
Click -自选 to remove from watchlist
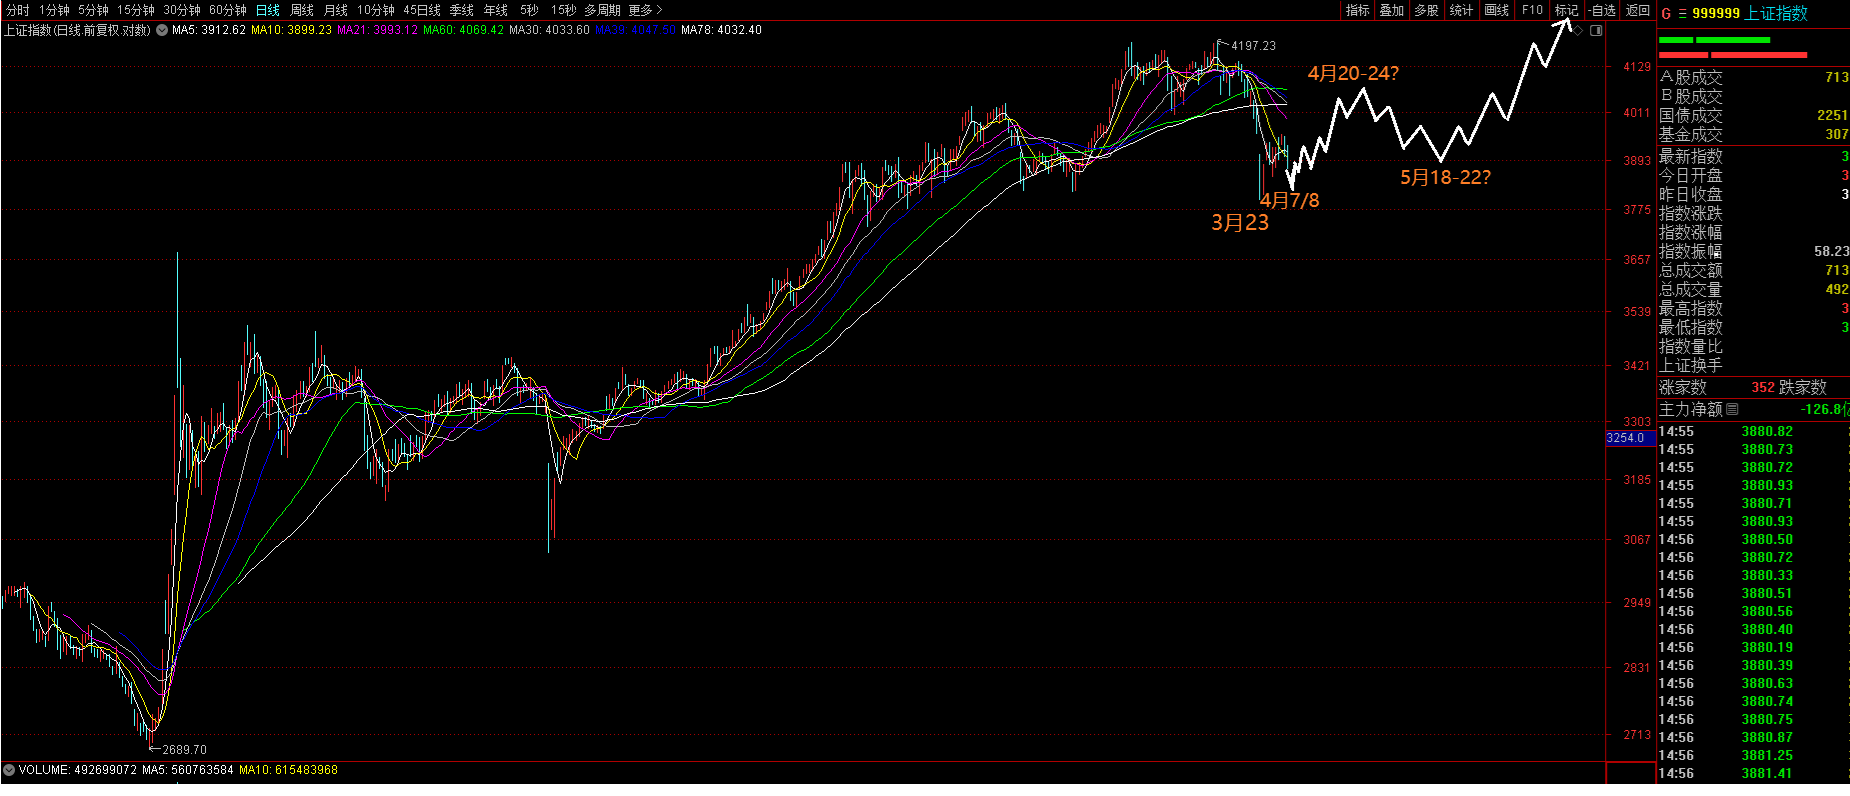(1602, 10)
